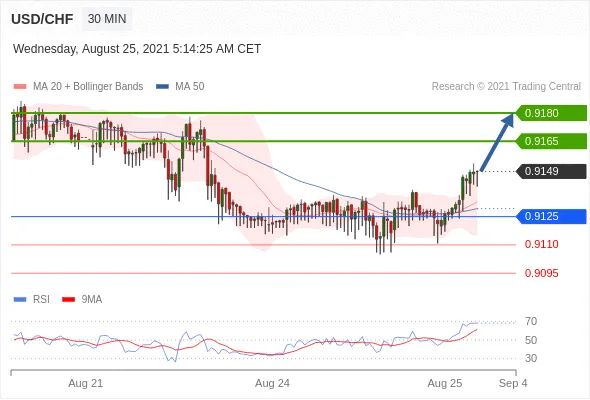Click the chart timestamp text
Viewport: 590px width, 400px height.
click(137, 49)
